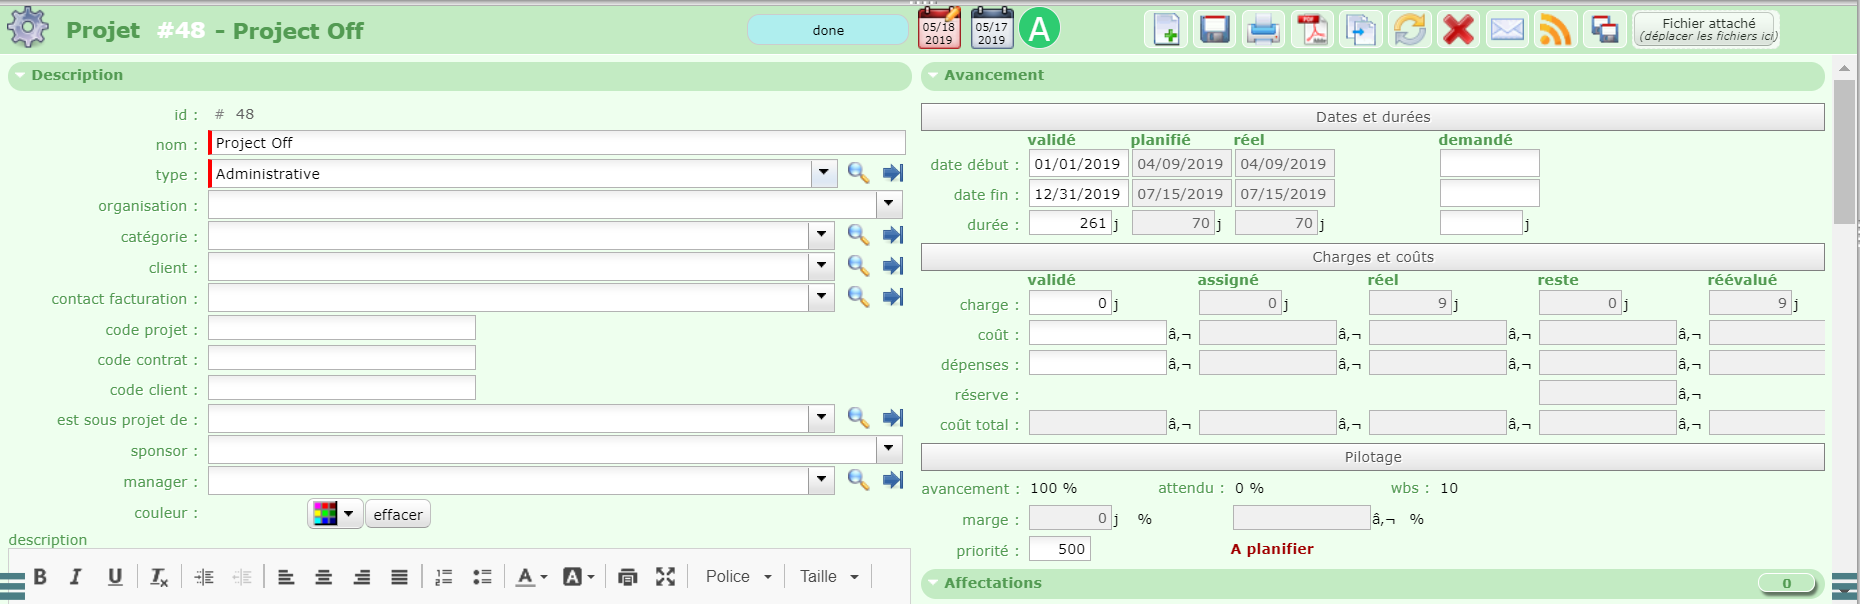Expand the organisation dropdown list

pyautogui.click(x=889, y=204)
